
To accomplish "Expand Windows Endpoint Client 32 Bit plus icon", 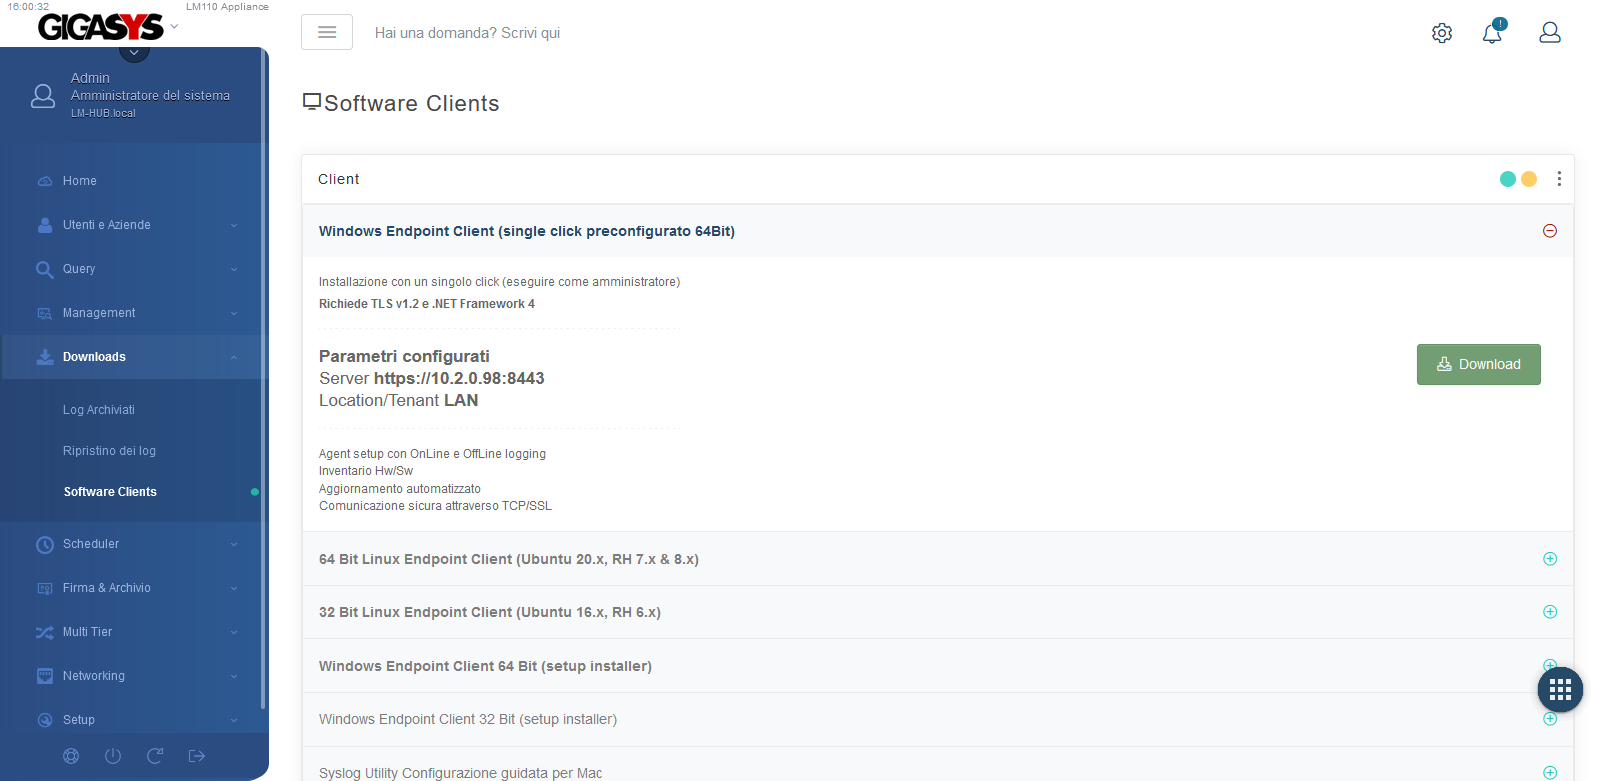I will [x=1550, y=719].
